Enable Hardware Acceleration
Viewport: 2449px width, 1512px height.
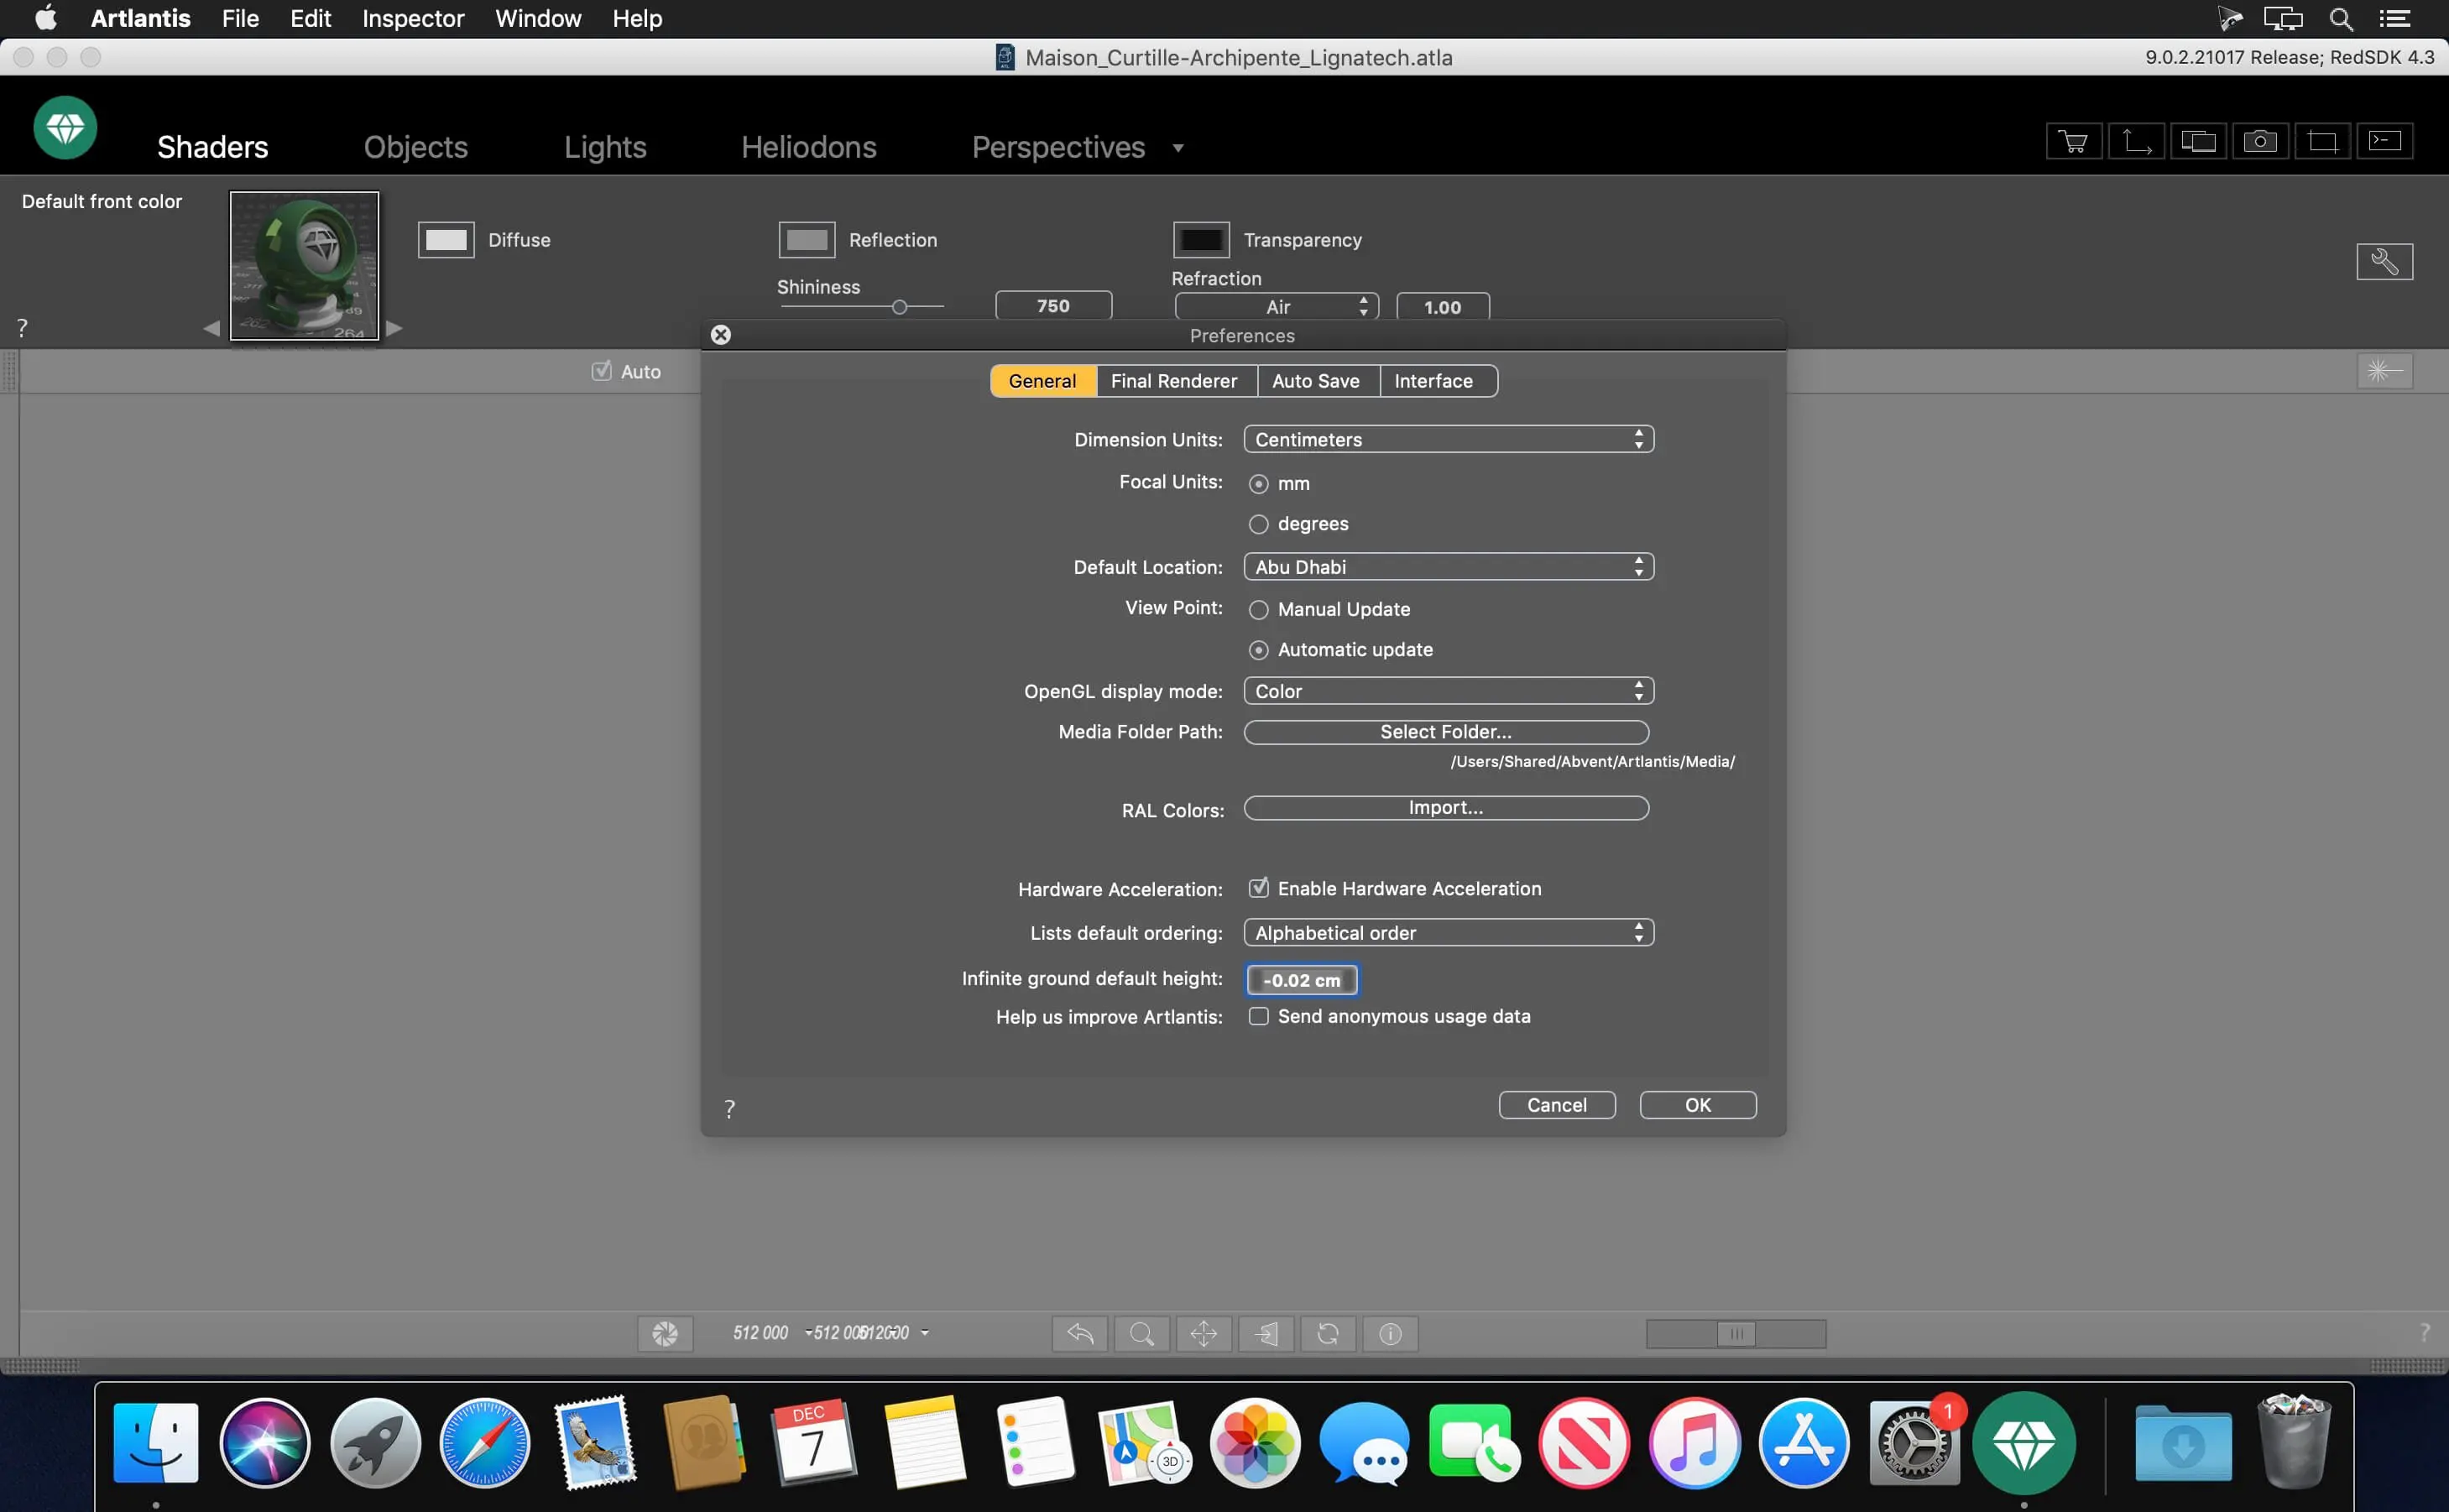1259,887
